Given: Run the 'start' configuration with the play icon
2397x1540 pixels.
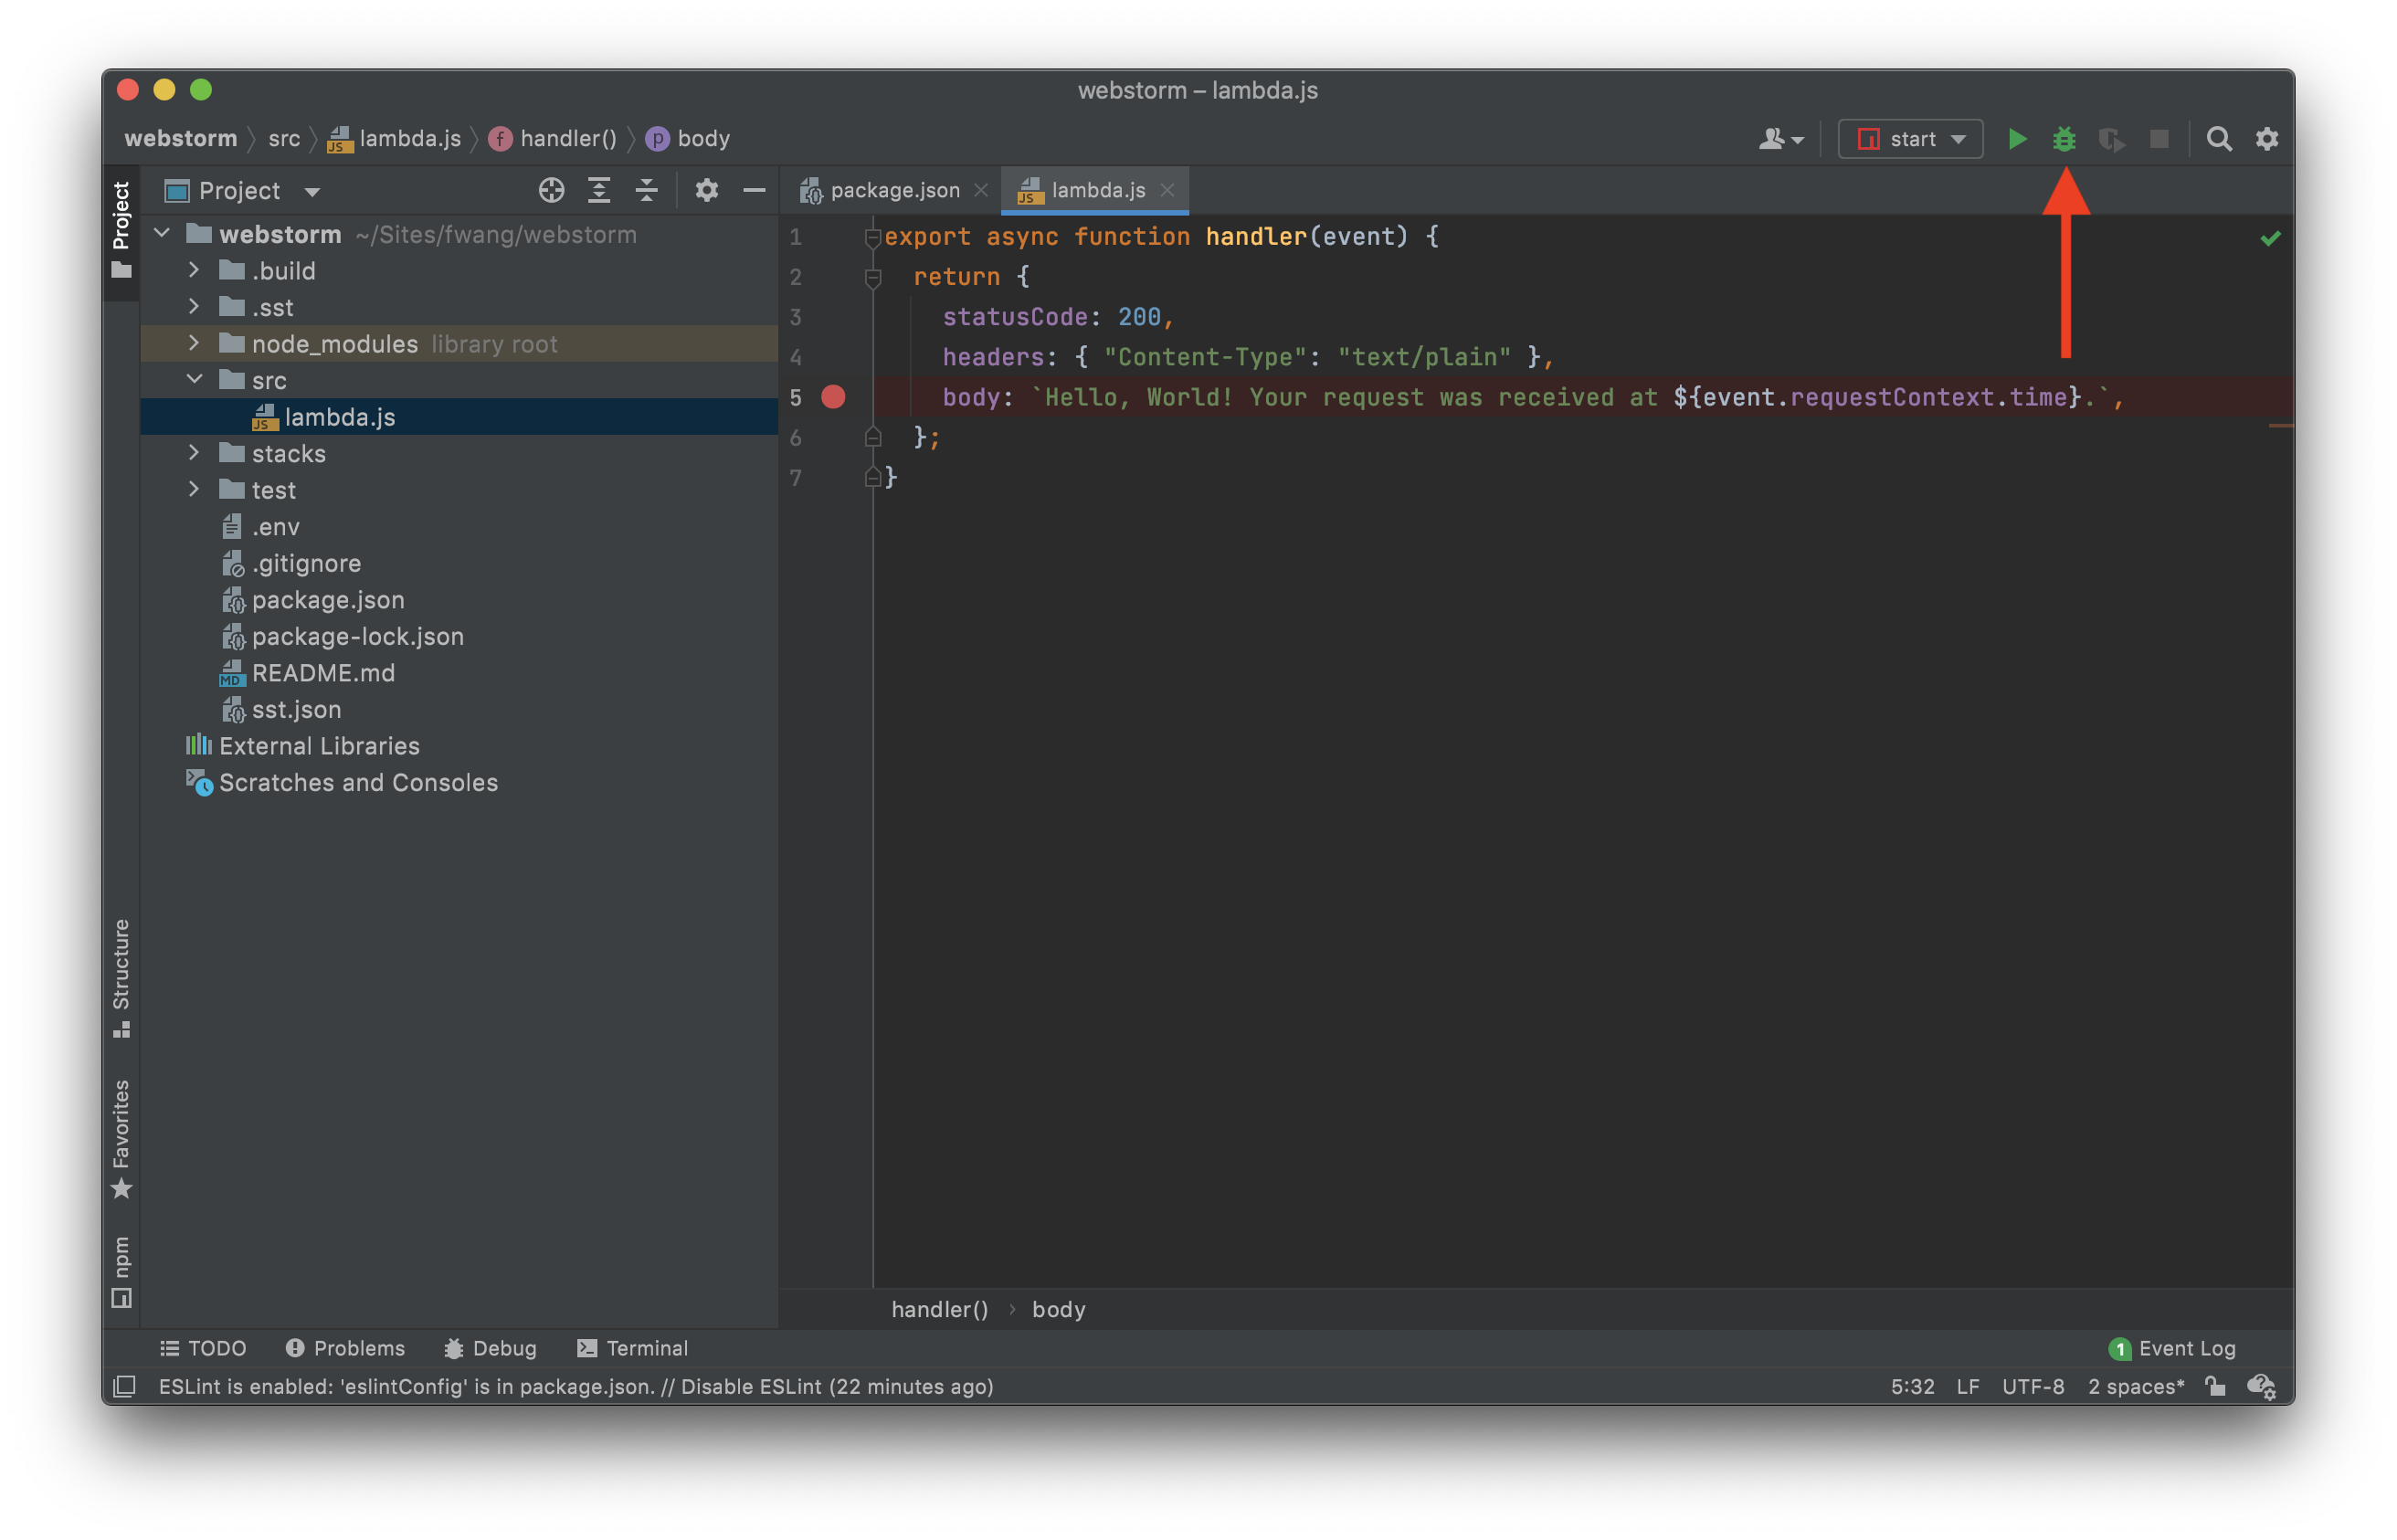Looking at the screenshot, I should [x=2017, y=139].
